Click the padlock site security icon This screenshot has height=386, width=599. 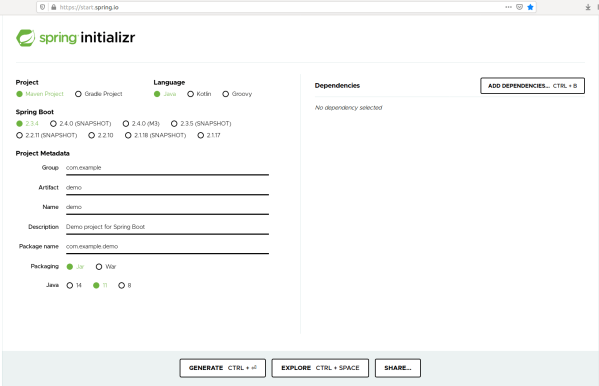(x=53, y=7)
